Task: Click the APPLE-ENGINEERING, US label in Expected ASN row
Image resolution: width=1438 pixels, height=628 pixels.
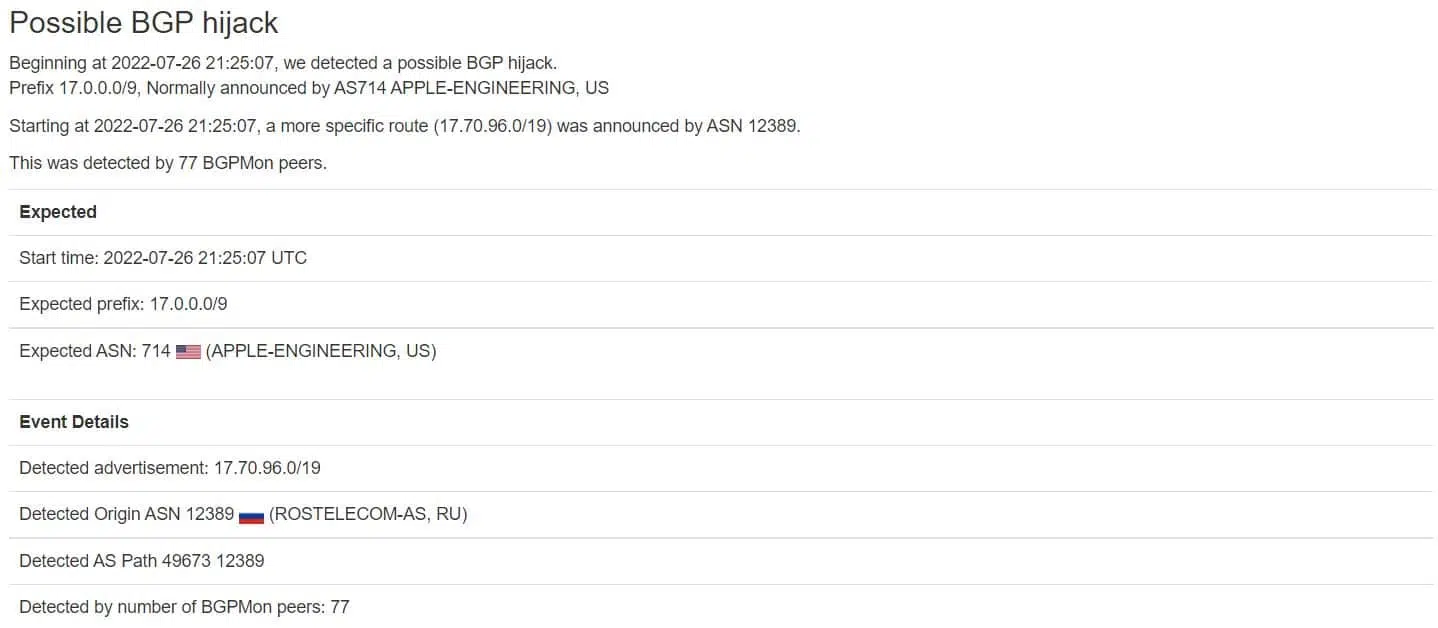Action: pyautogui.click(x=321, y=351)
